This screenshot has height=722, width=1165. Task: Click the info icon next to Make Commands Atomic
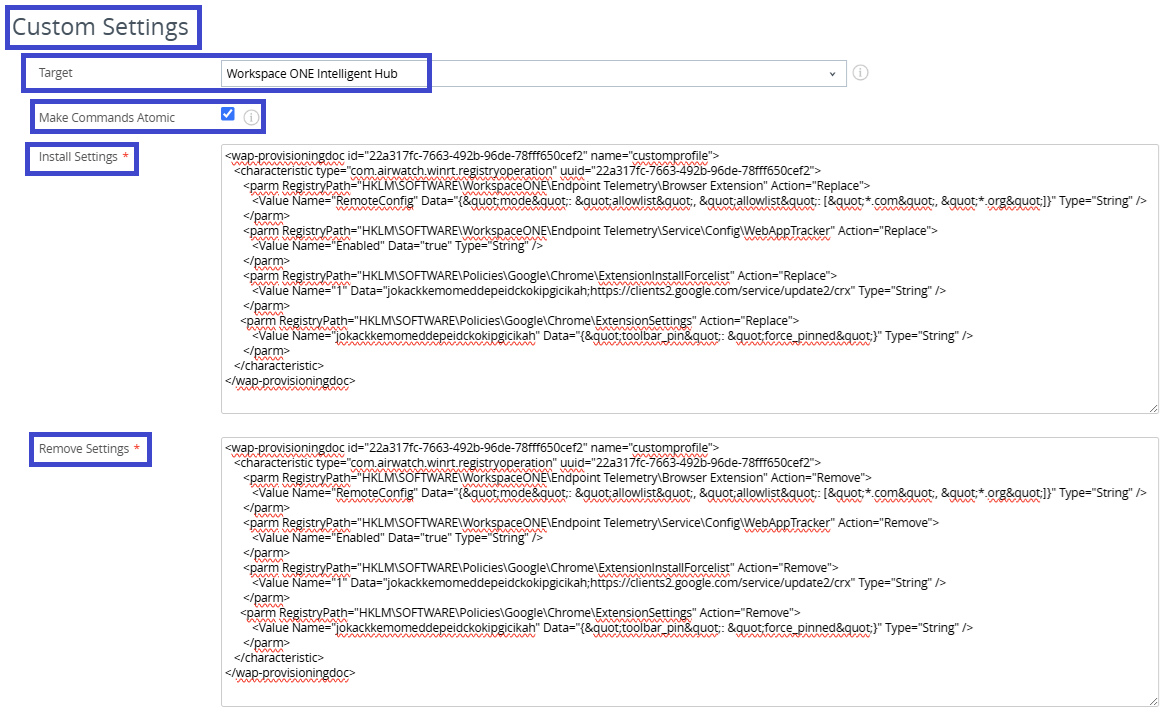251,117
